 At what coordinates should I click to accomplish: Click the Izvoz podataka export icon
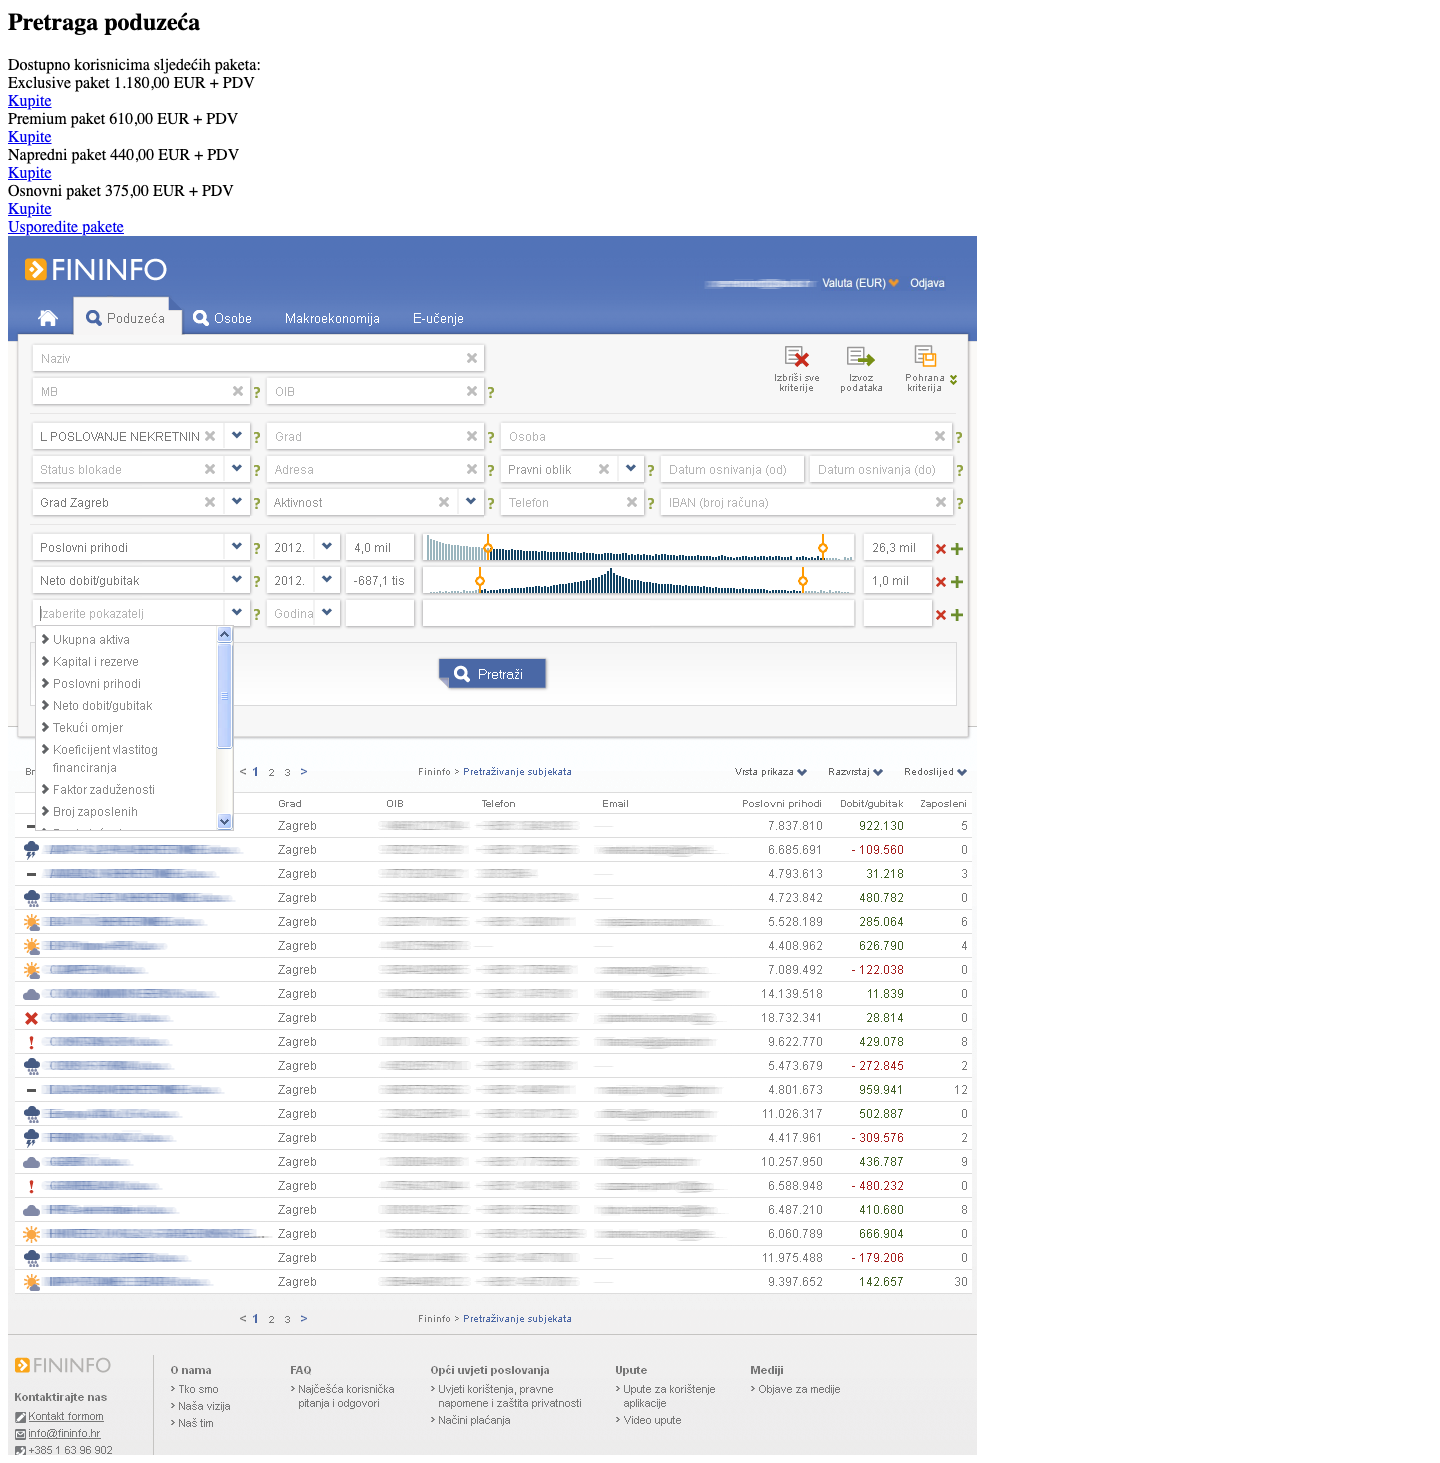point(861,357)
